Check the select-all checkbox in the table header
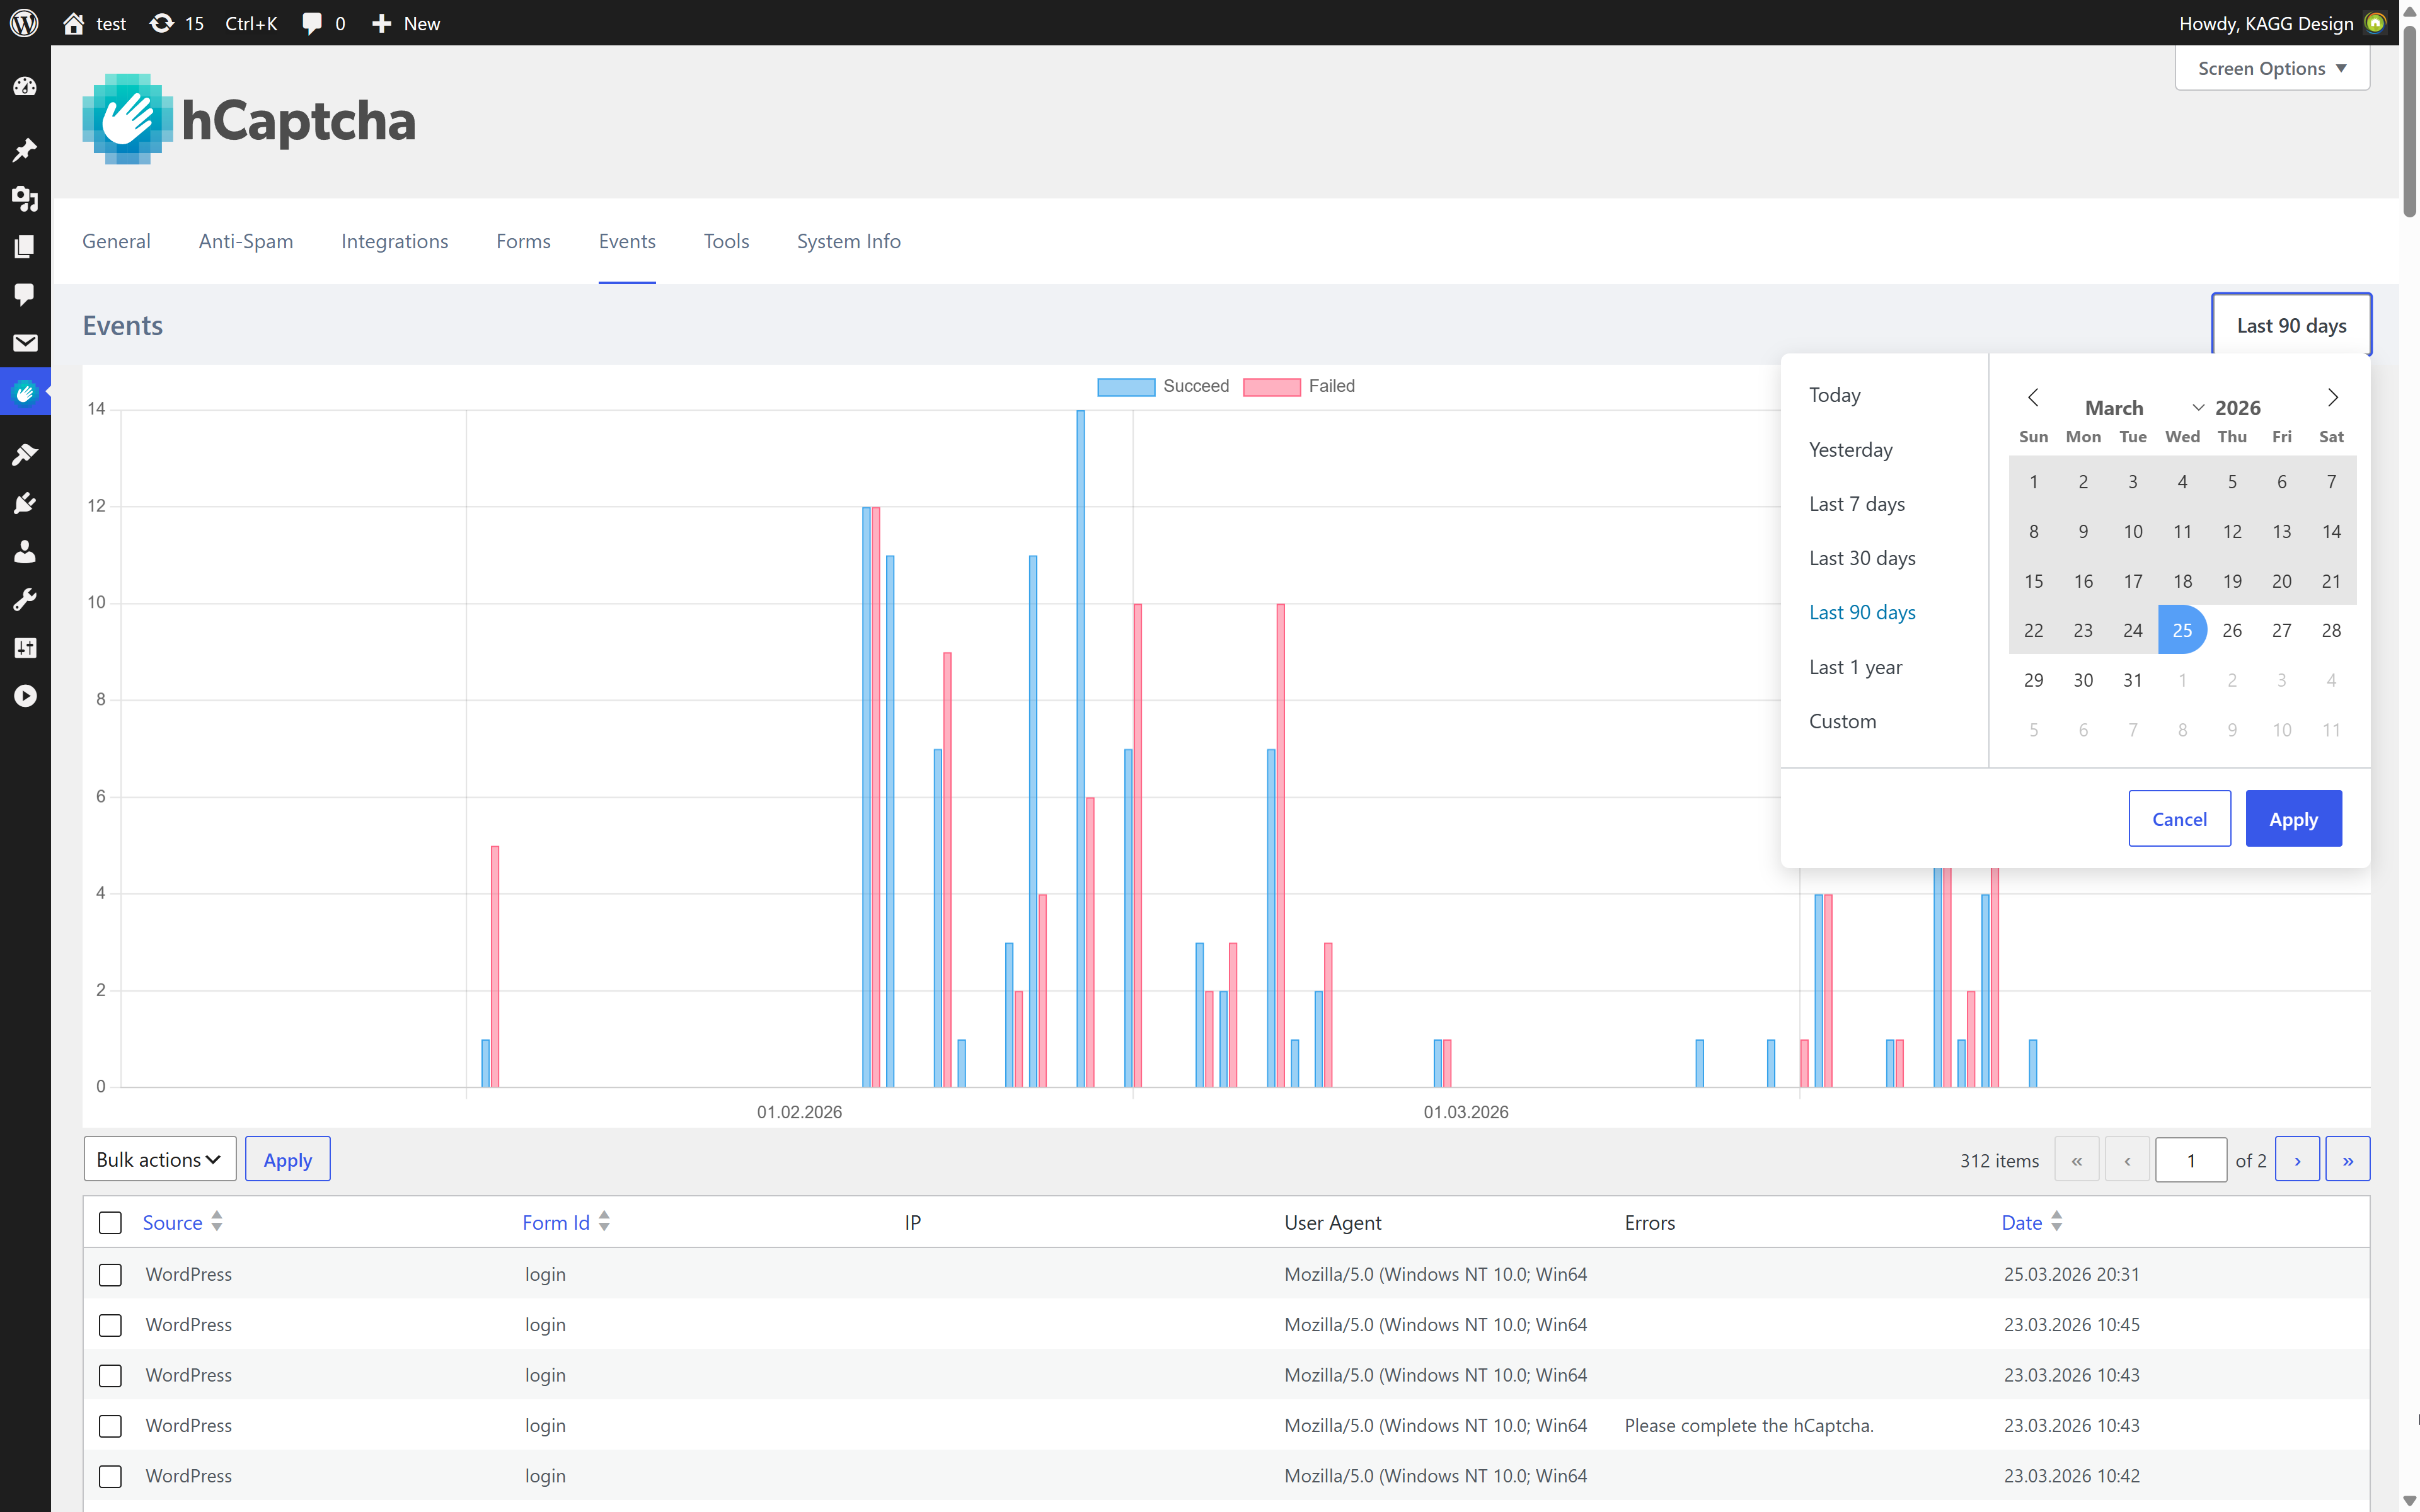2420x1512 pixels. coord(110,1222)
